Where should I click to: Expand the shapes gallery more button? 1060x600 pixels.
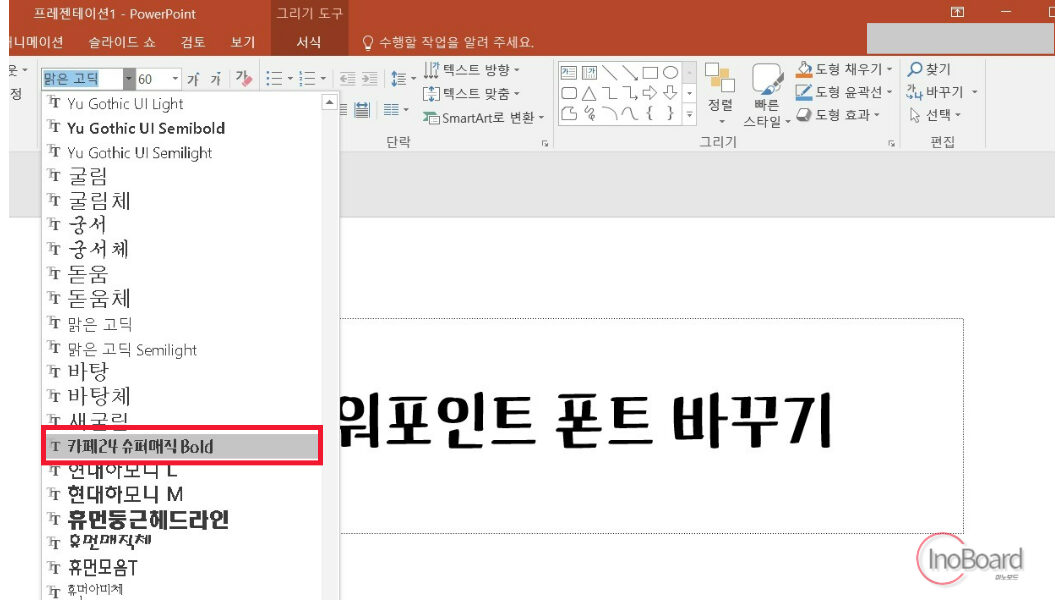(x=690, y=115)
